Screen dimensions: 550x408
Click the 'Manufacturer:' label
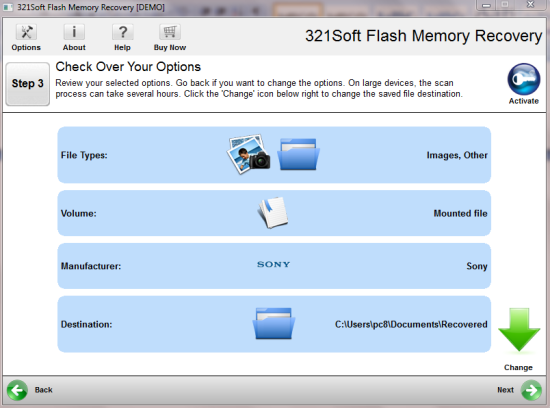91,266
